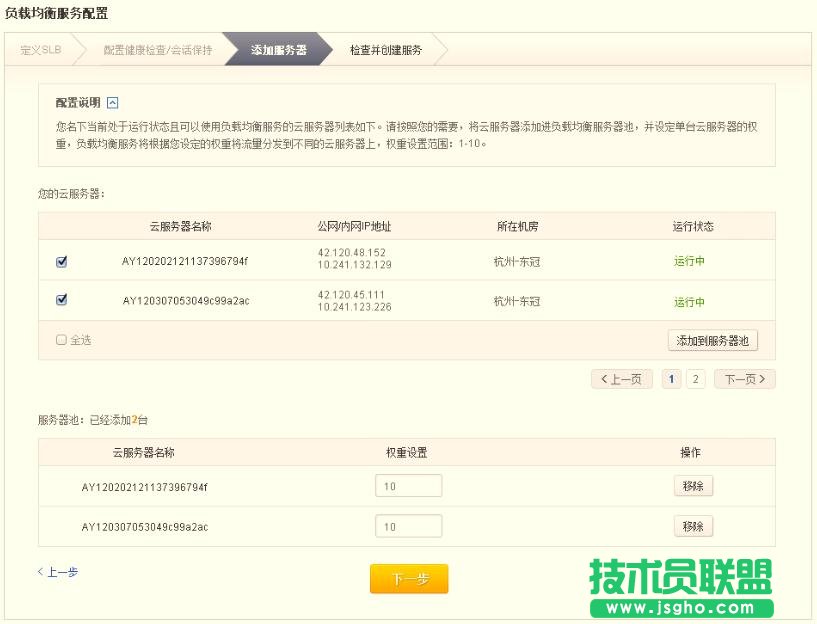Edit weight field for AY120202121137396794f
The height and width of the screenshot is (624, 817).
pos(408,486)
